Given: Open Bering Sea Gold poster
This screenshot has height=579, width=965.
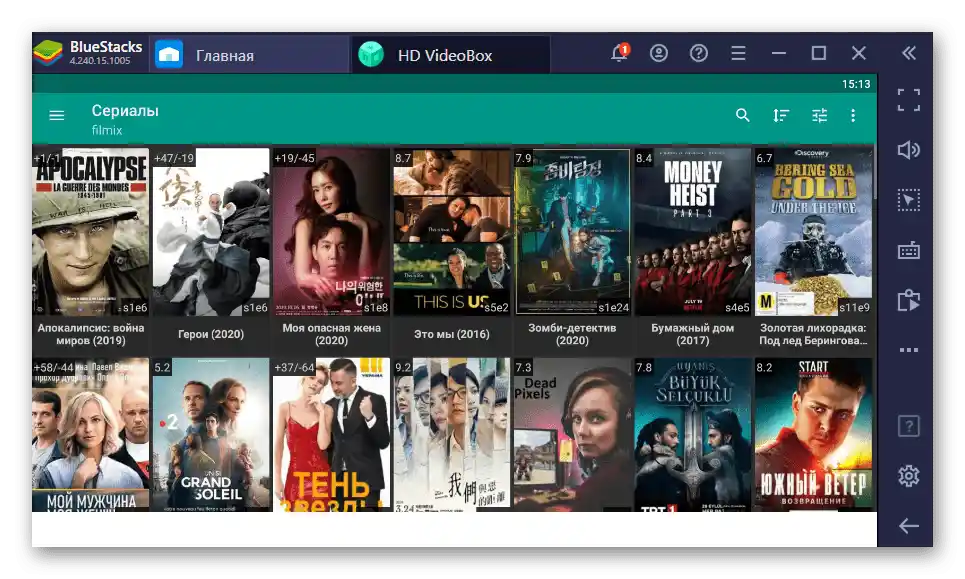Looking at the screenshot, I should tap(813, 232).
